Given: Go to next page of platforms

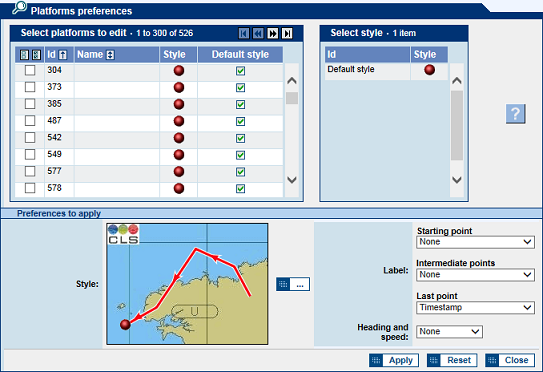Looking at the screenshot, I should click(x=273, y=33).
